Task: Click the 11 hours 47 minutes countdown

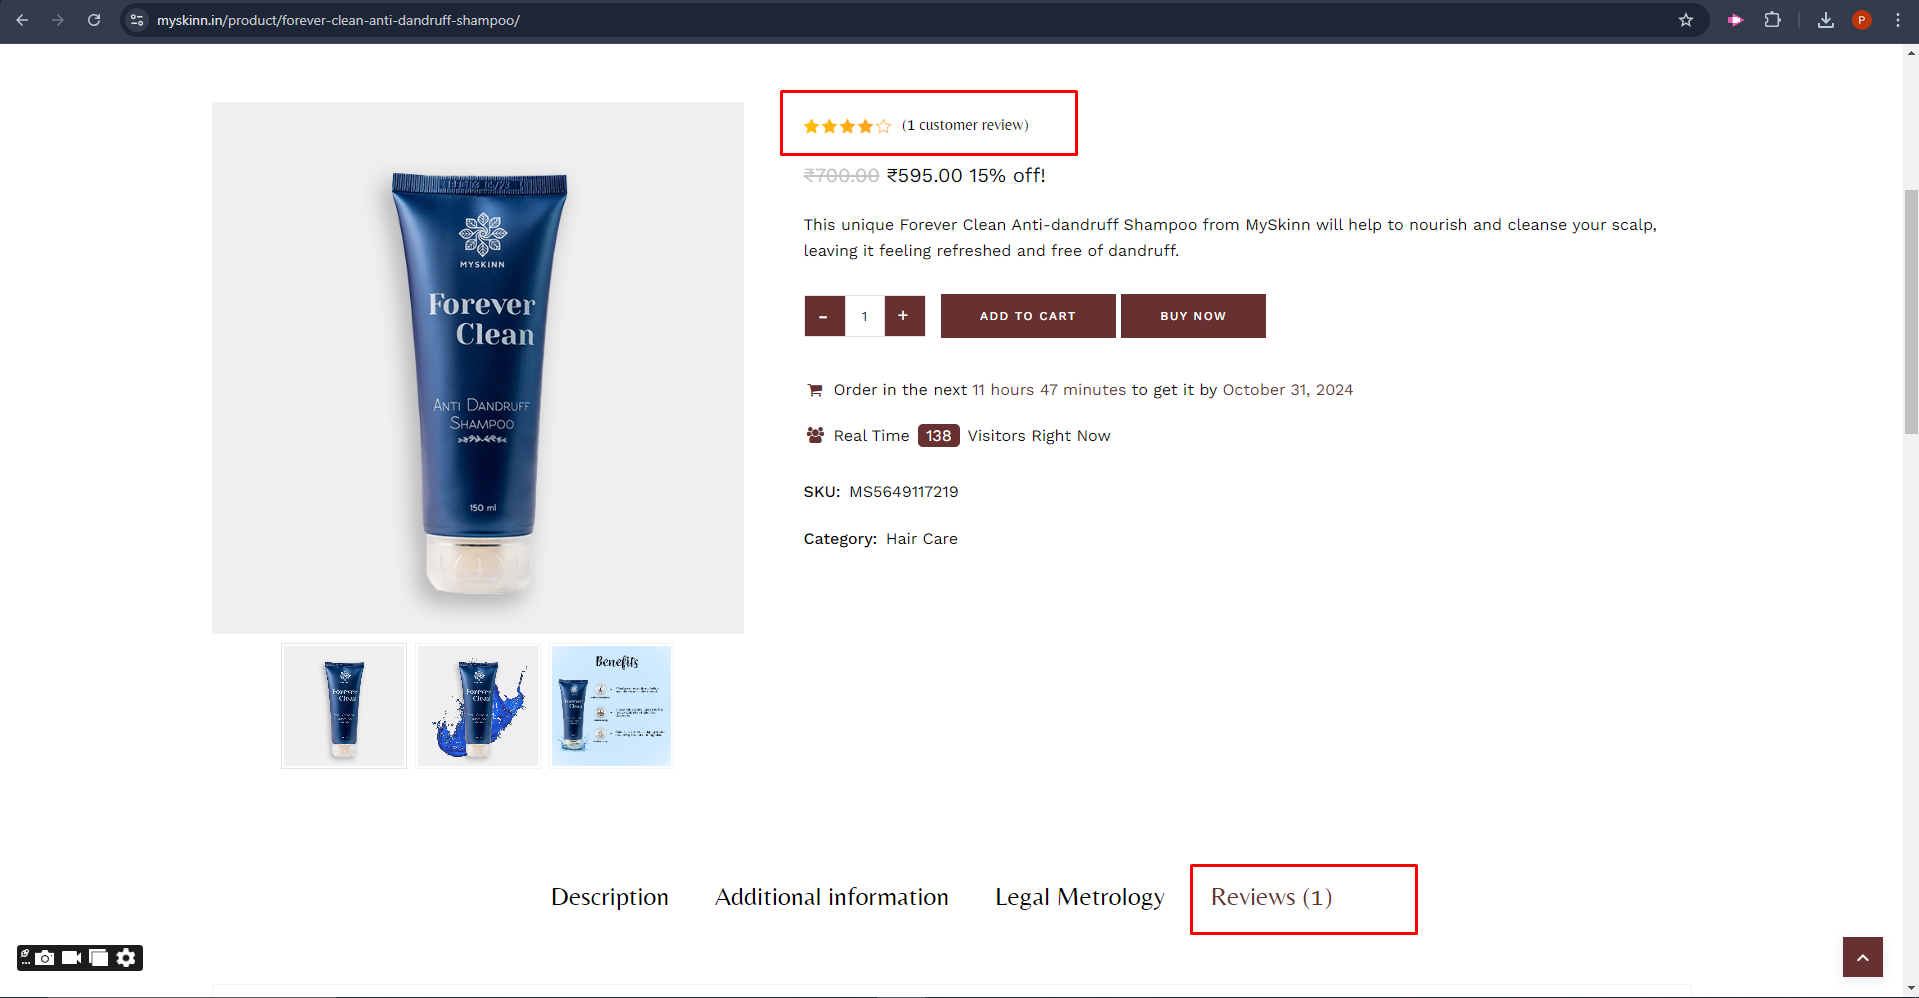Action: point(1049,390)
